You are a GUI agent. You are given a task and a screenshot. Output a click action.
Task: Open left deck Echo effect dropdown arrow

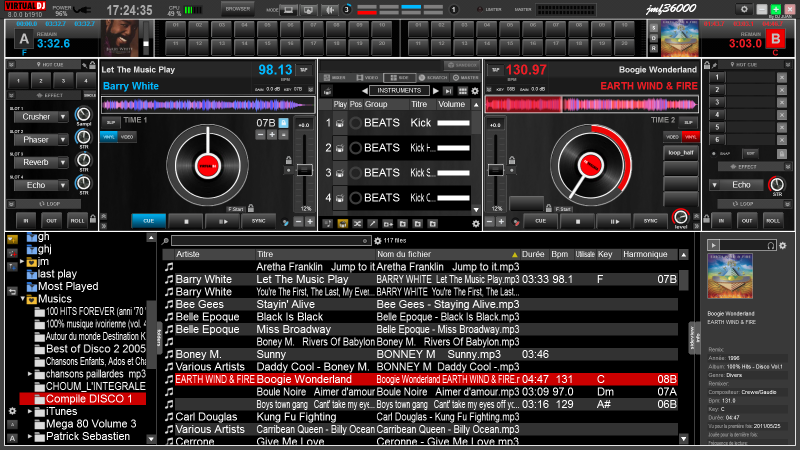pyautogui.click(x=63, y=185)
